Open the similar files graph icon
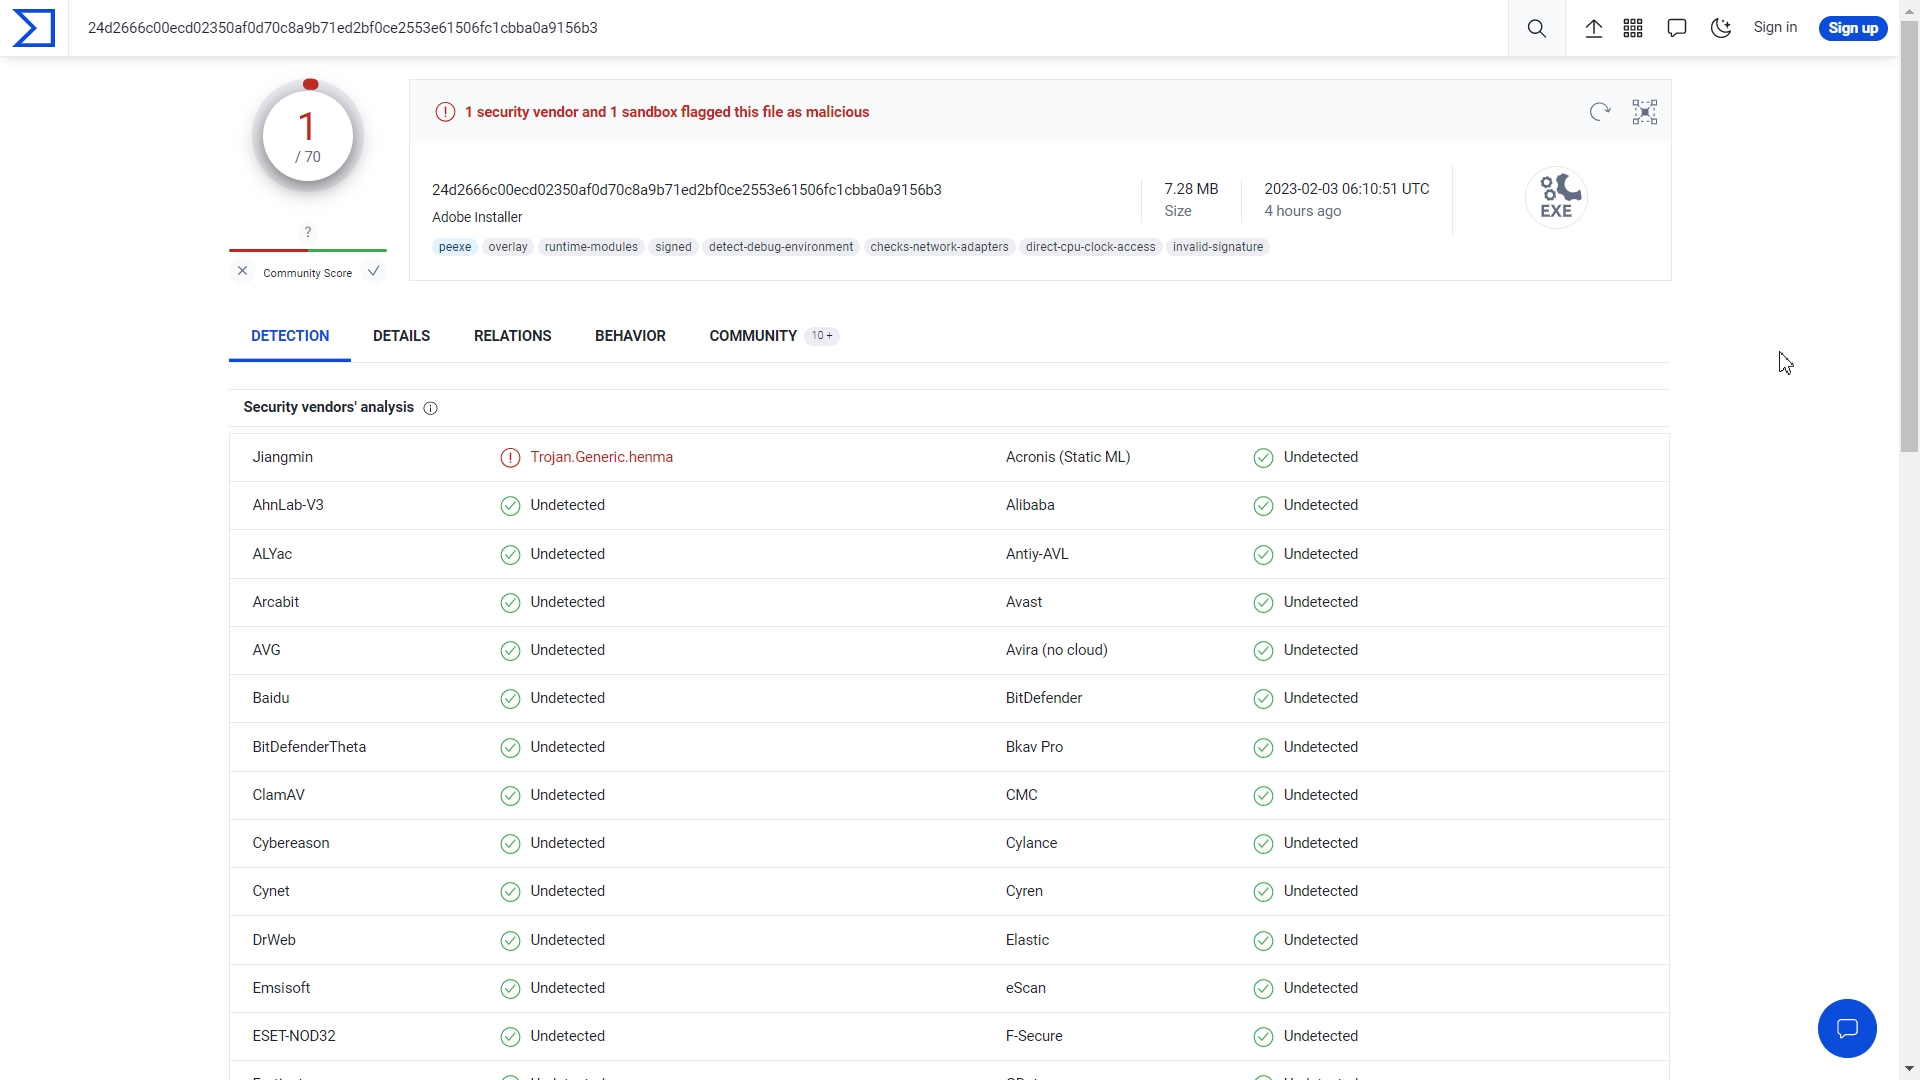 (x=1645, y=112)
